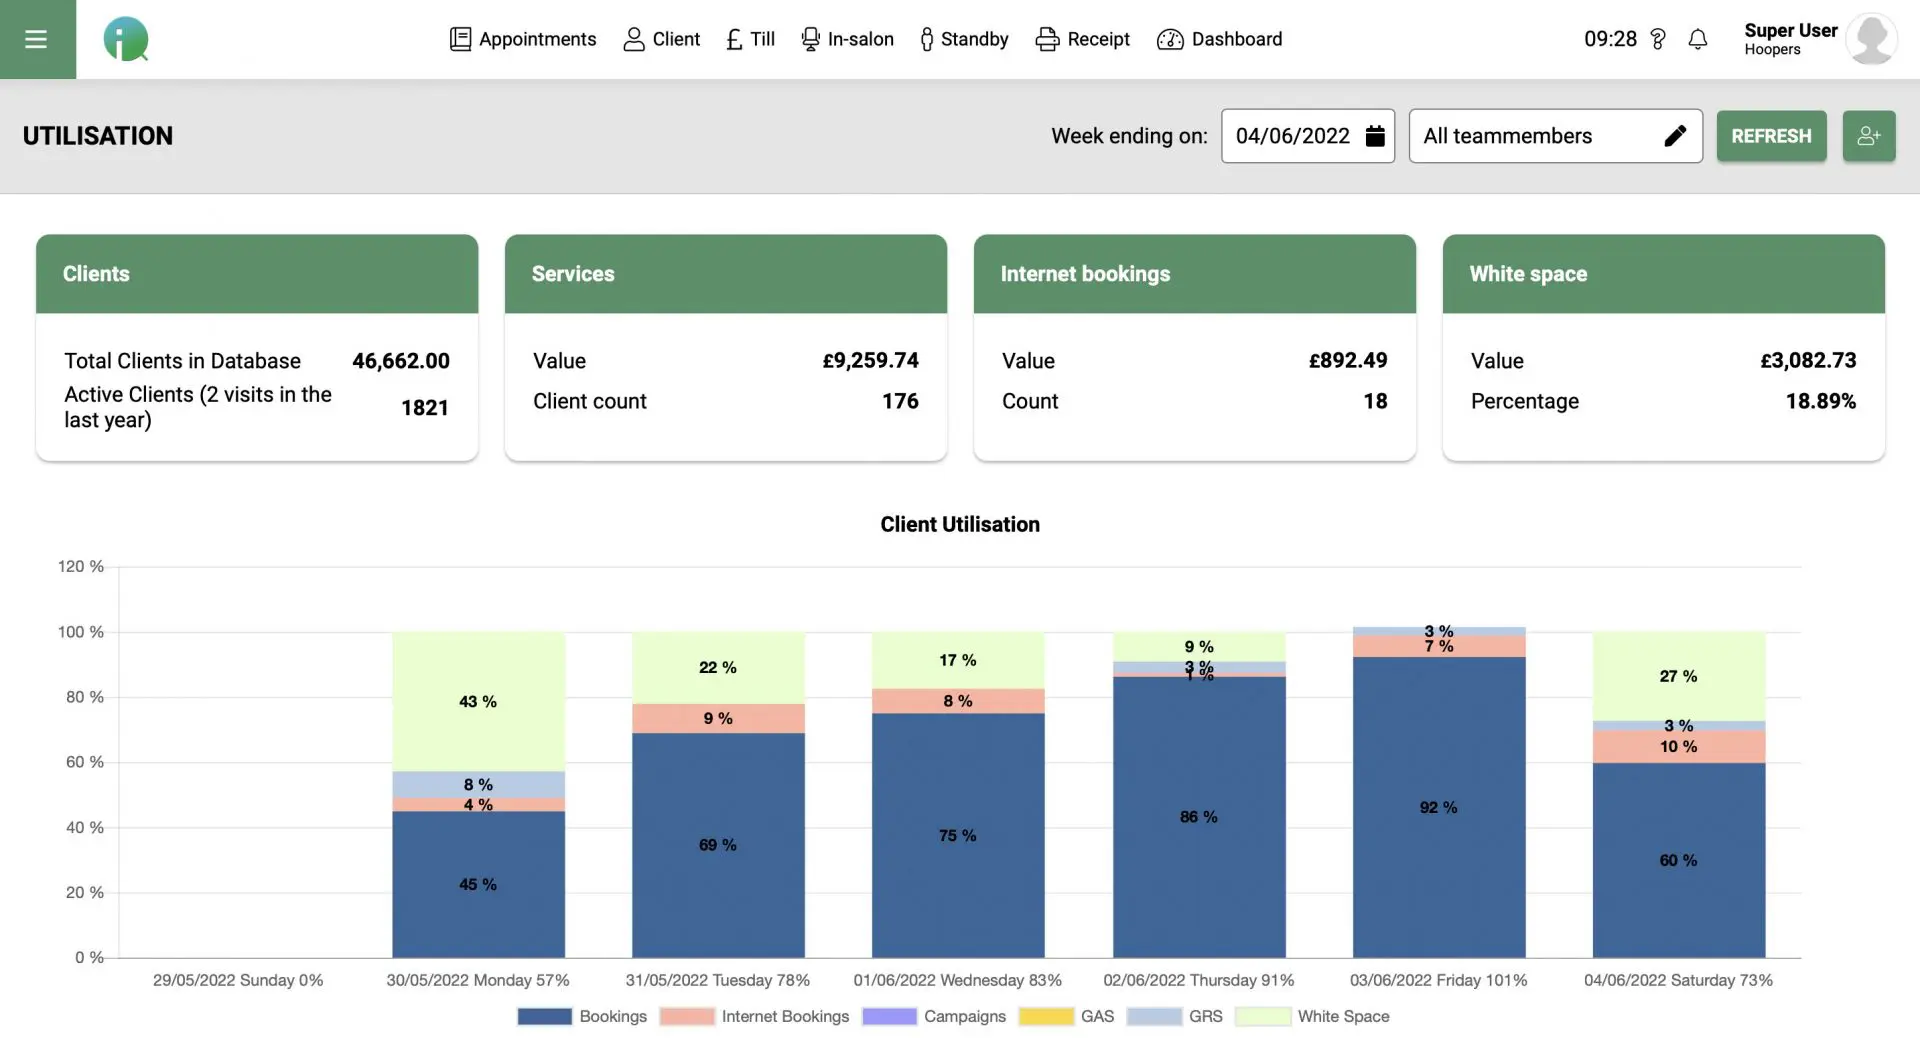Click the green app logo
Screen dimensions: 1920x1038
[x=126, y=39]
